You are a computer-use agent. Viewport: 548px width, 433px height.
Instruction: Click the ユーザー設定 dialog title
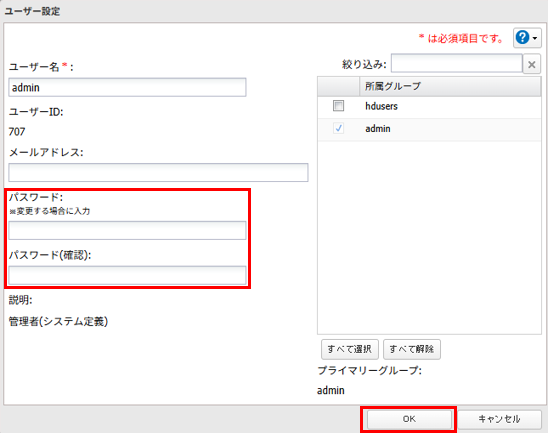pyautogui.click(x=32, y=11)
